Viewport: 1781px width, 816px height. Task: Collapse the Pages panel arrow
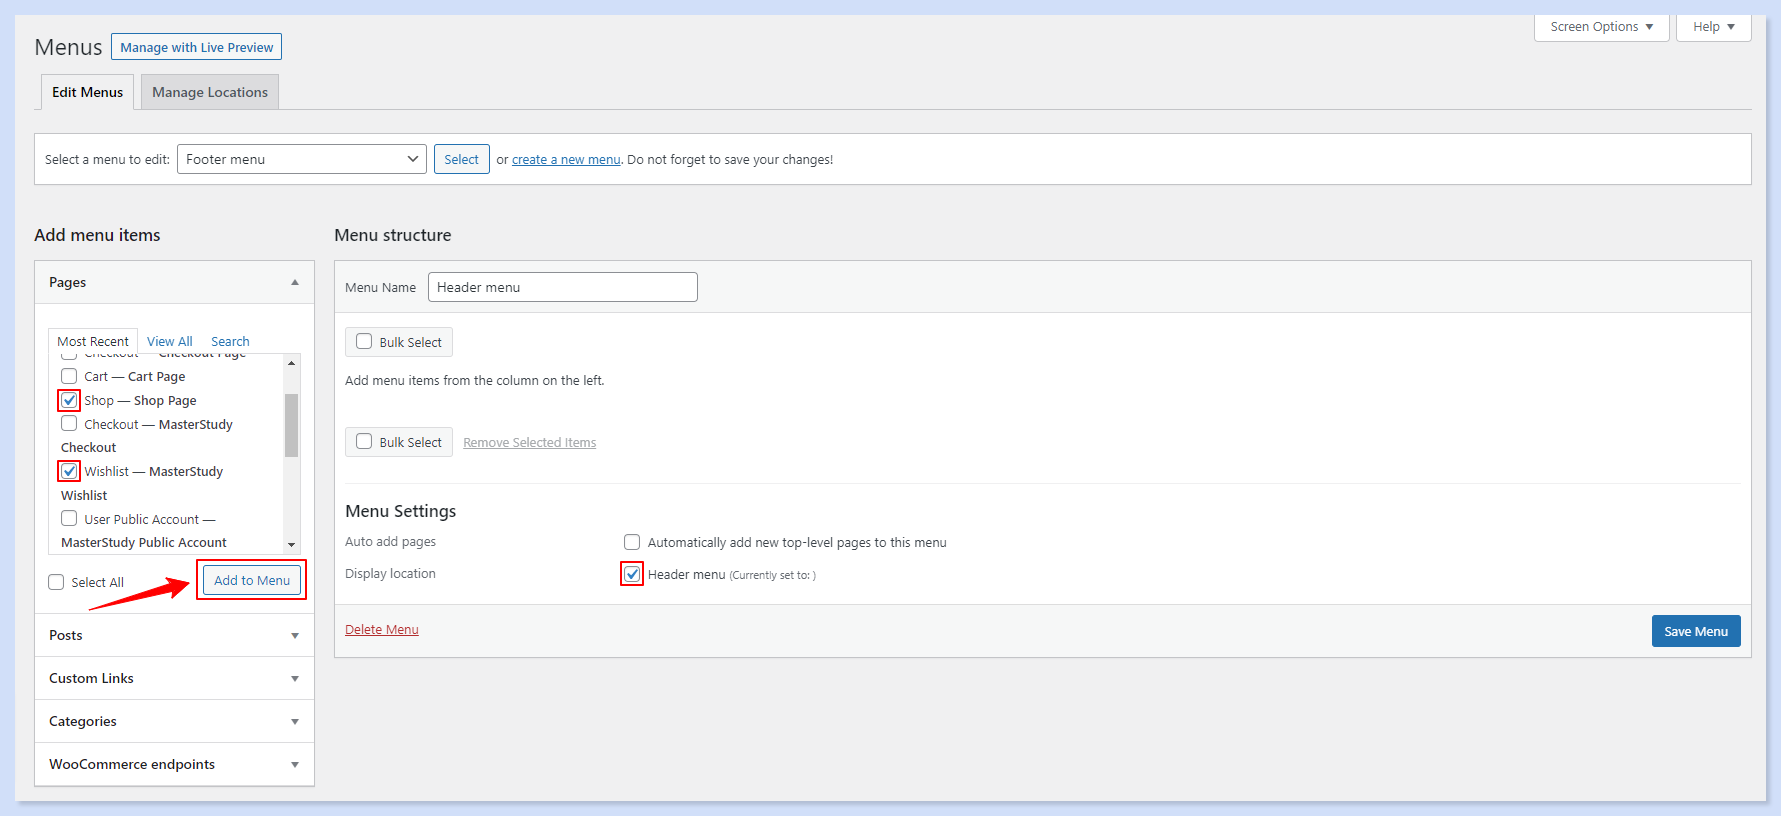pyautogui.click(x=295, y=283)
